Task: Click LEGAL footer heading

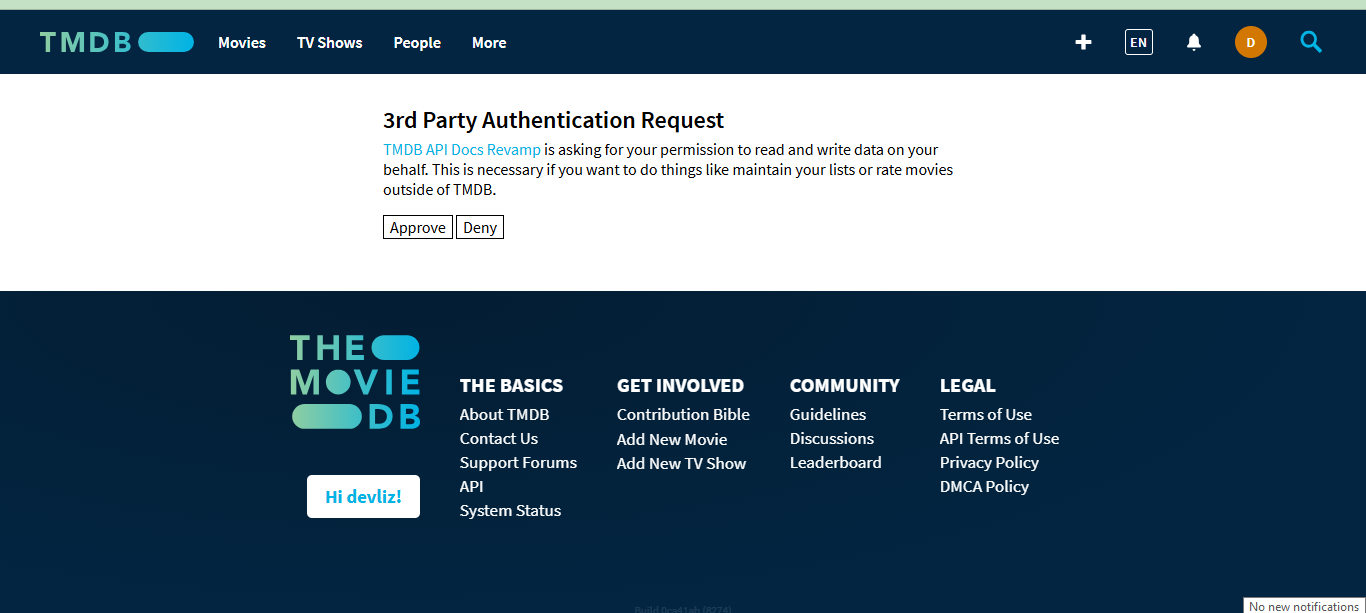Action: click(x=968, y=385)
